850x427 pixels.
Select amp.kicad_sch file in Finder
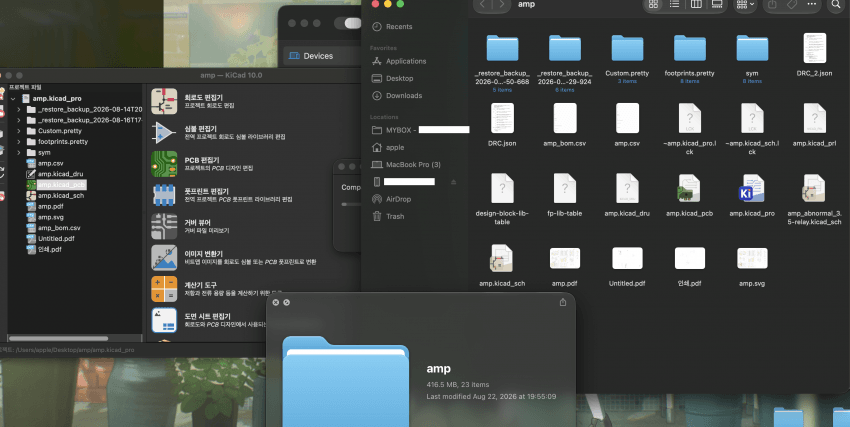(502, 264)
